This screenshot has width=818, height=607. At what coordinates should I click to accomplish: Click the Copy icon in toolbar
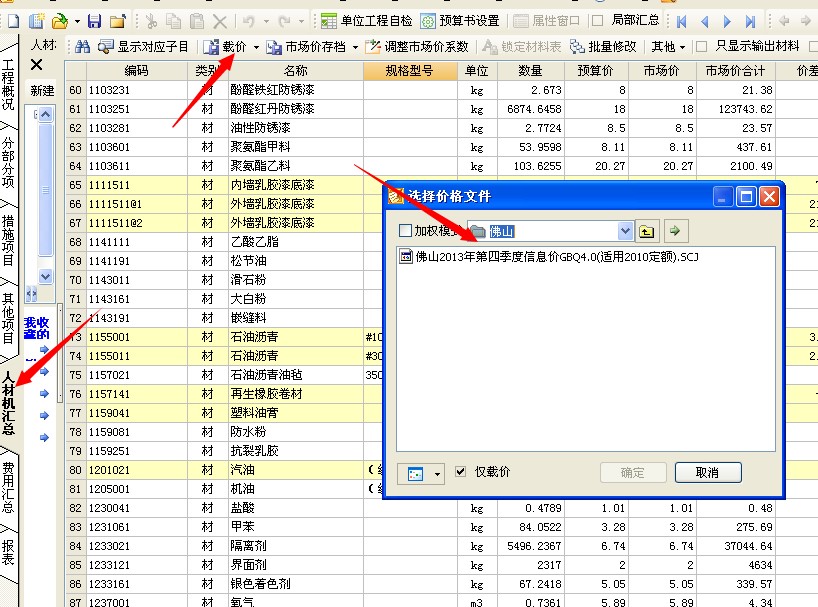(x=173, y=21)
